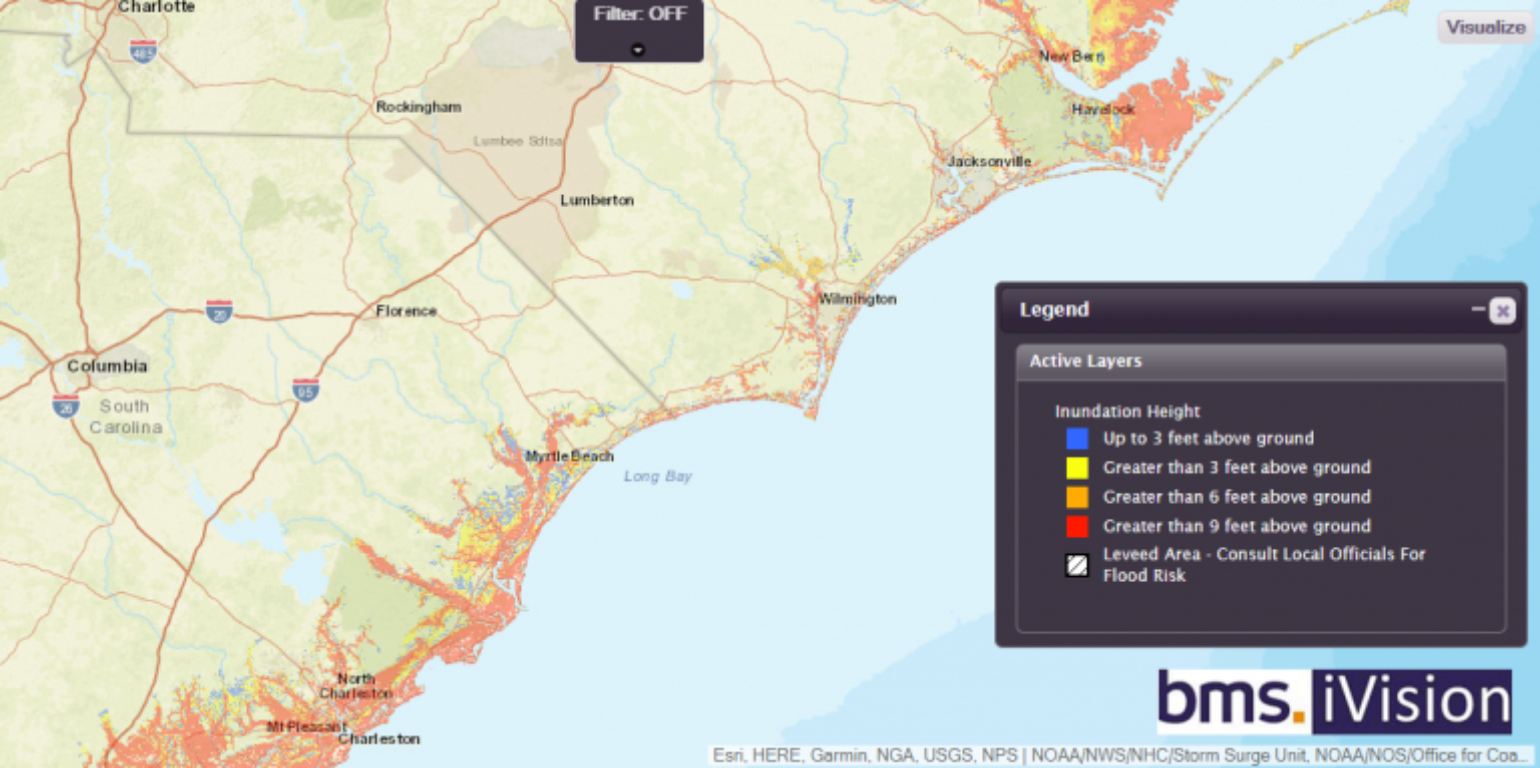Collapse the Active Layers section header
The image size is (1540, 768).
click(x=1260, y=361)
